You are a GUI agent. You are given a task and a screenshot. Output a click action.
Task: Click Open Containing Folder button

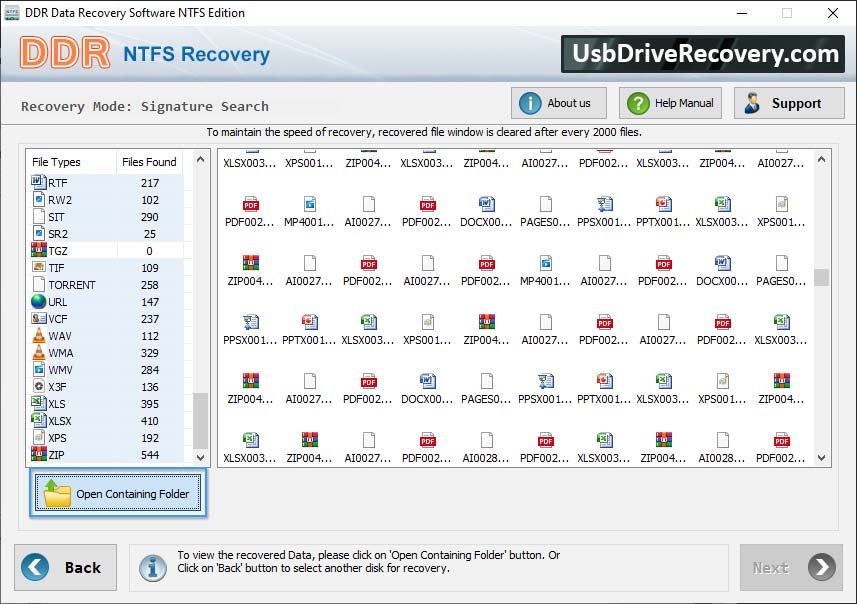pos(118,493)
